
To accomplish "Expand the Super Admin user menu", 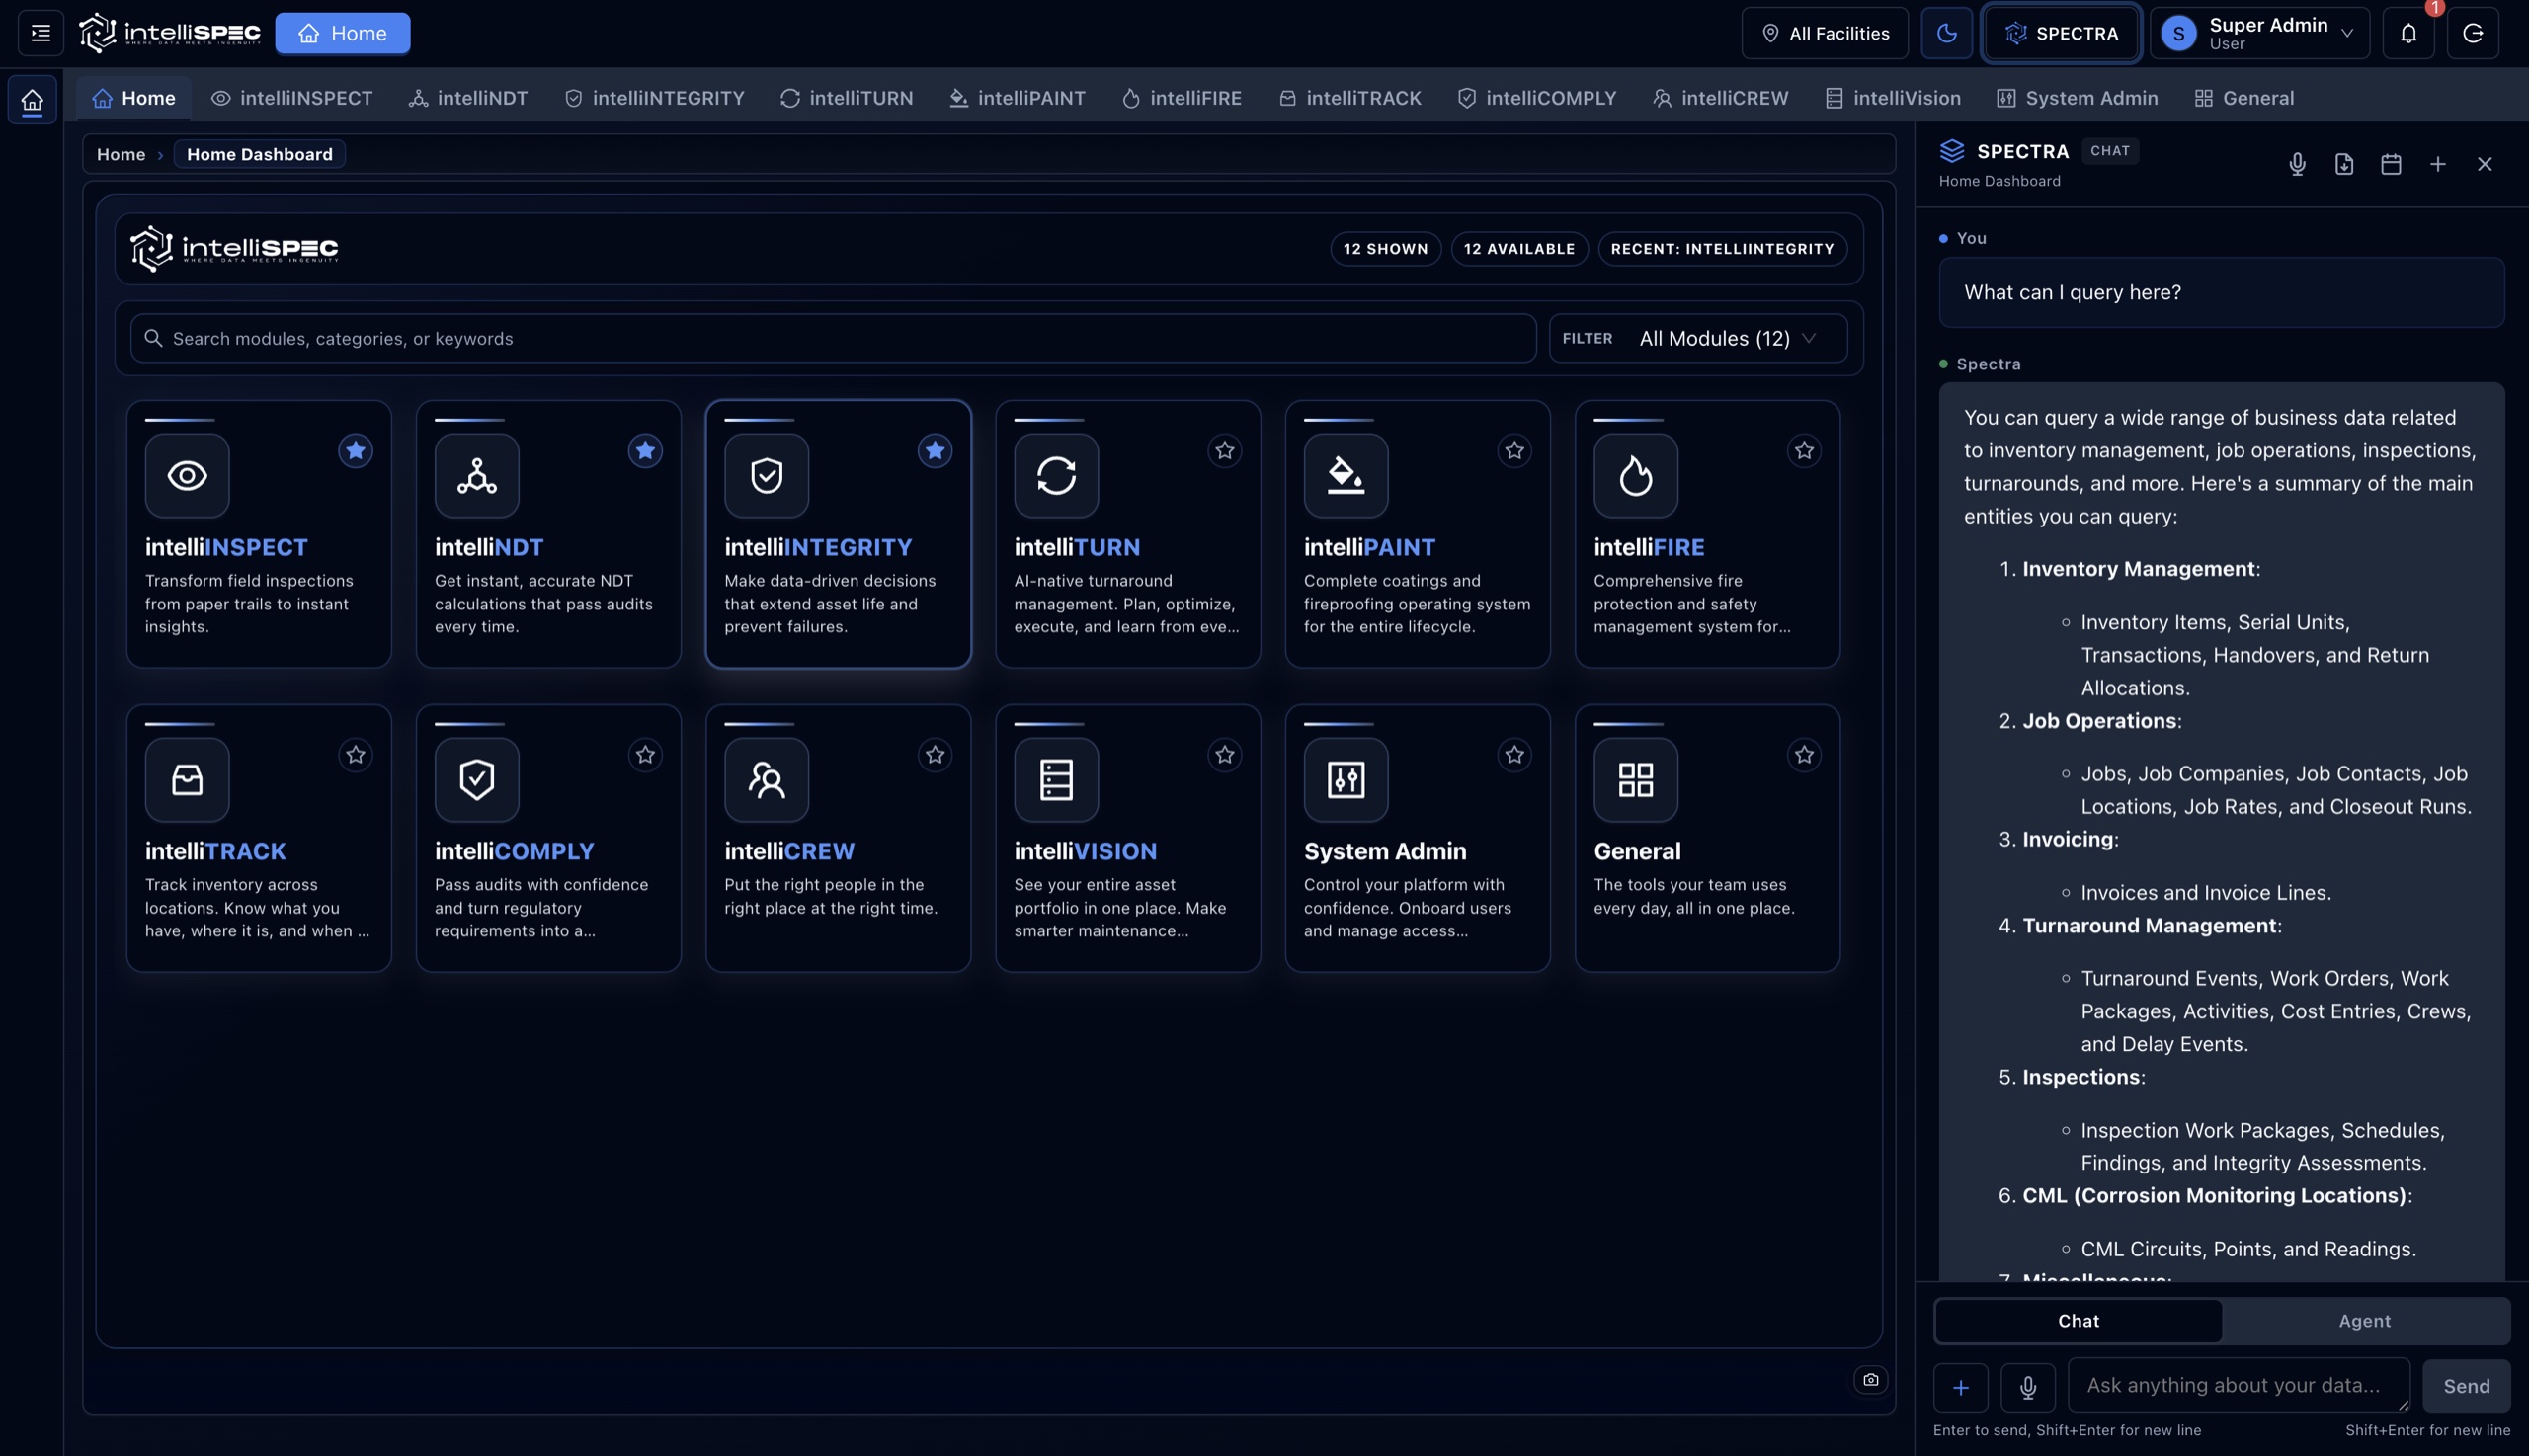I will pyautogui.click(x=2259, y=33).
